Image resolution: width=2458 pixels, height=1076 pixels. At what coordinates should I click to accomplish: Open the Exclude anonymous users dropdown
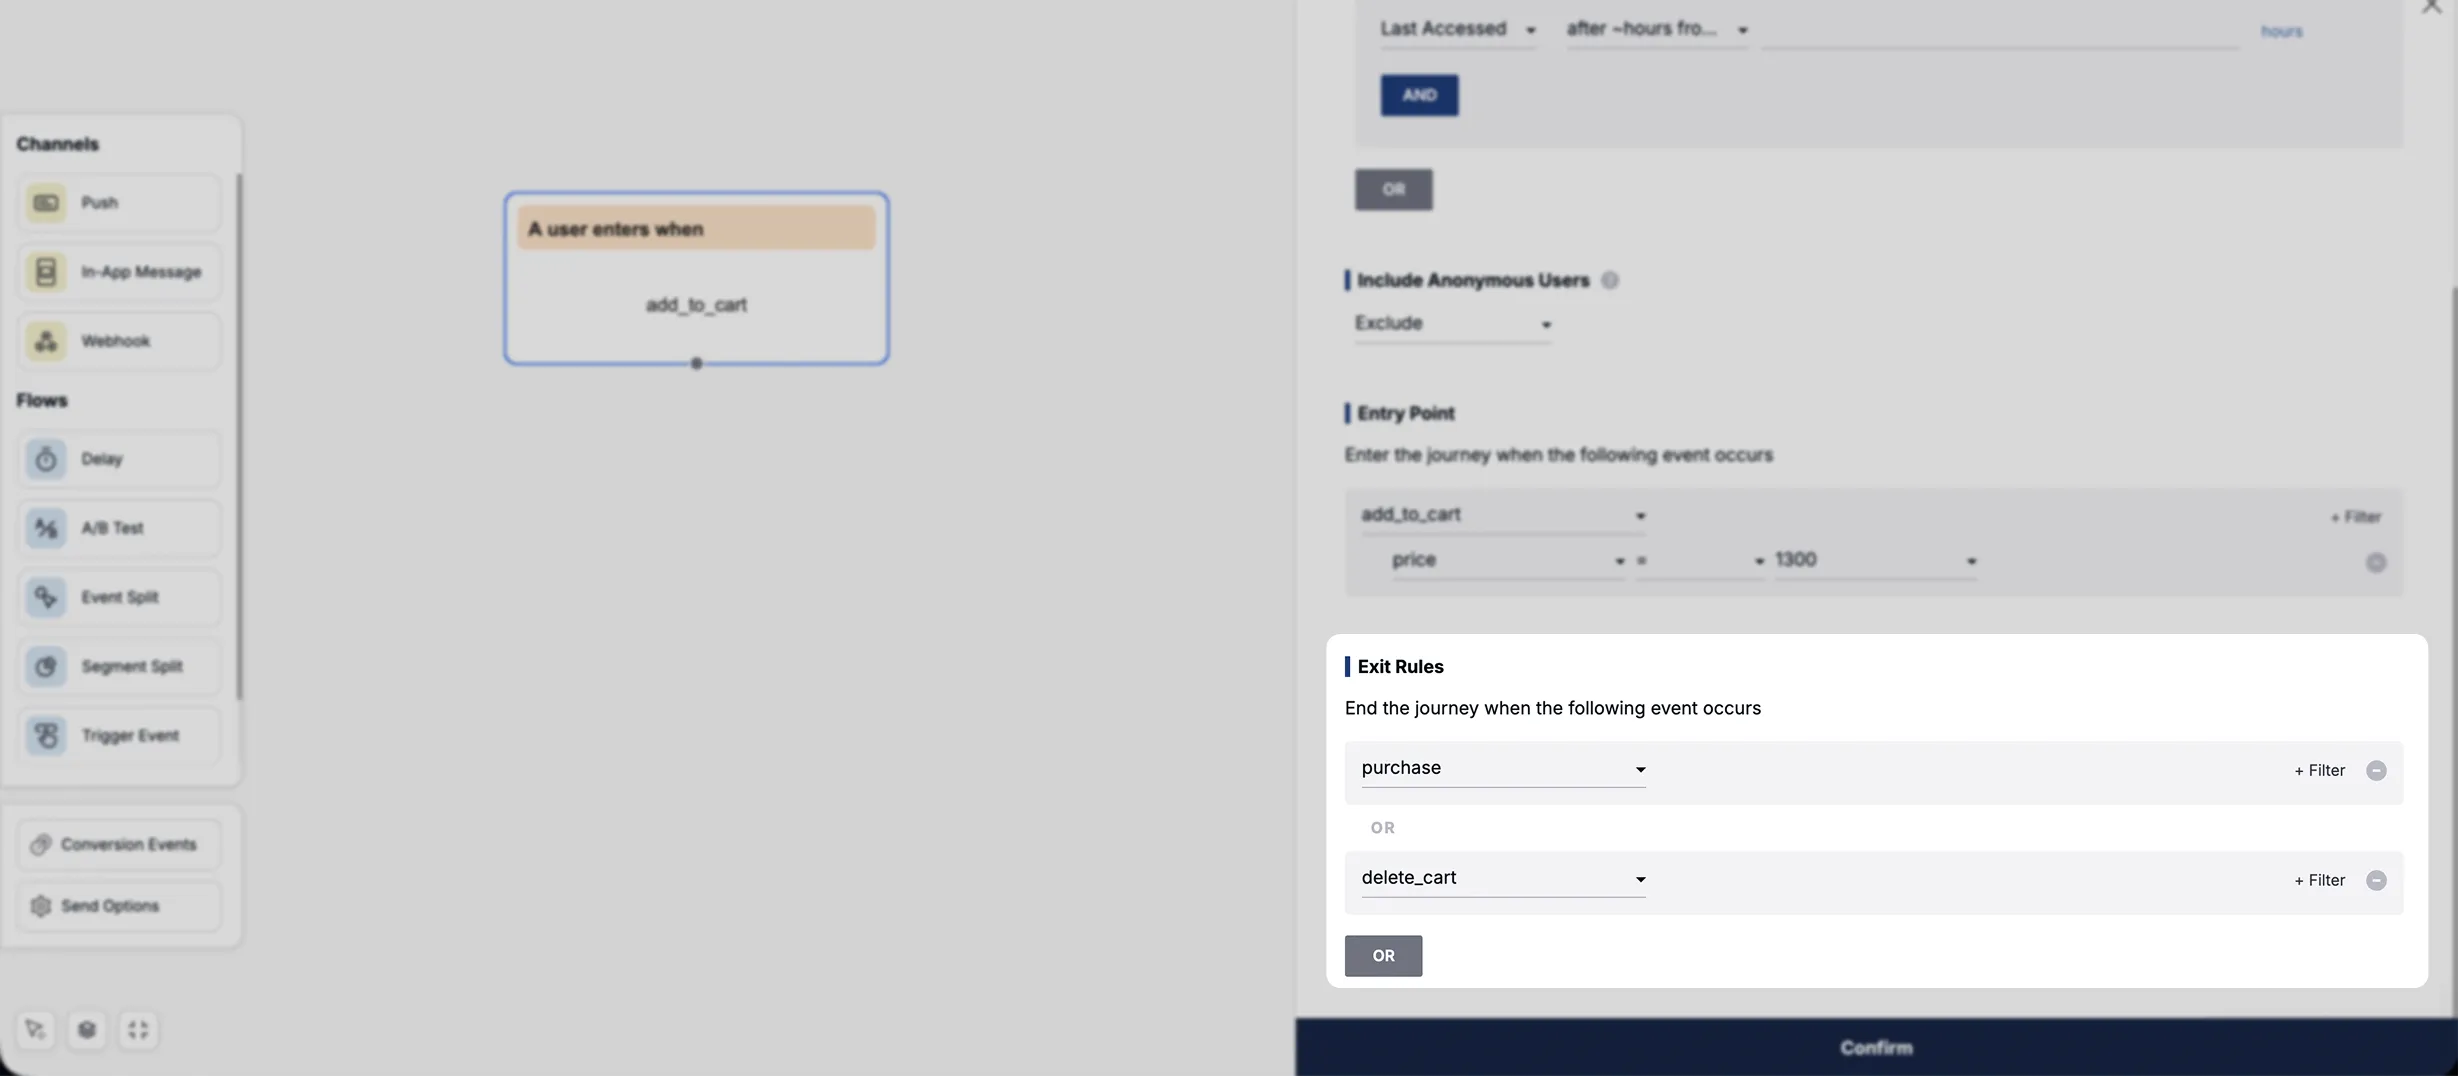click(x=1452, y=324)
